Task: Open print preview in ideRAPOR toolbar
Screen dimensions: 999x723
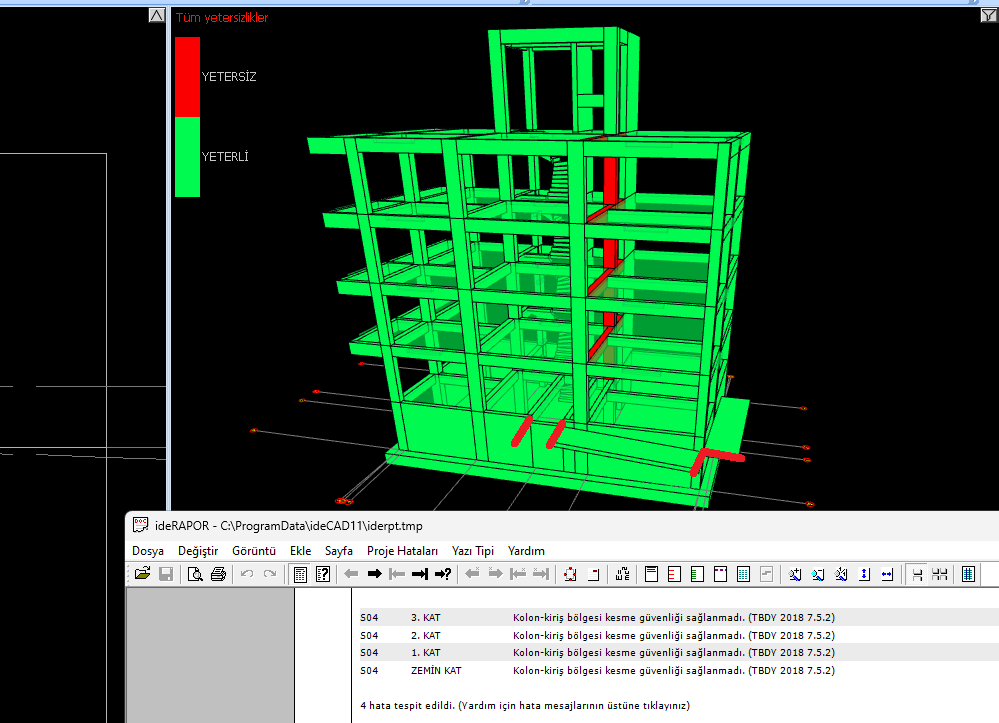Action: (x=195, y=574)
